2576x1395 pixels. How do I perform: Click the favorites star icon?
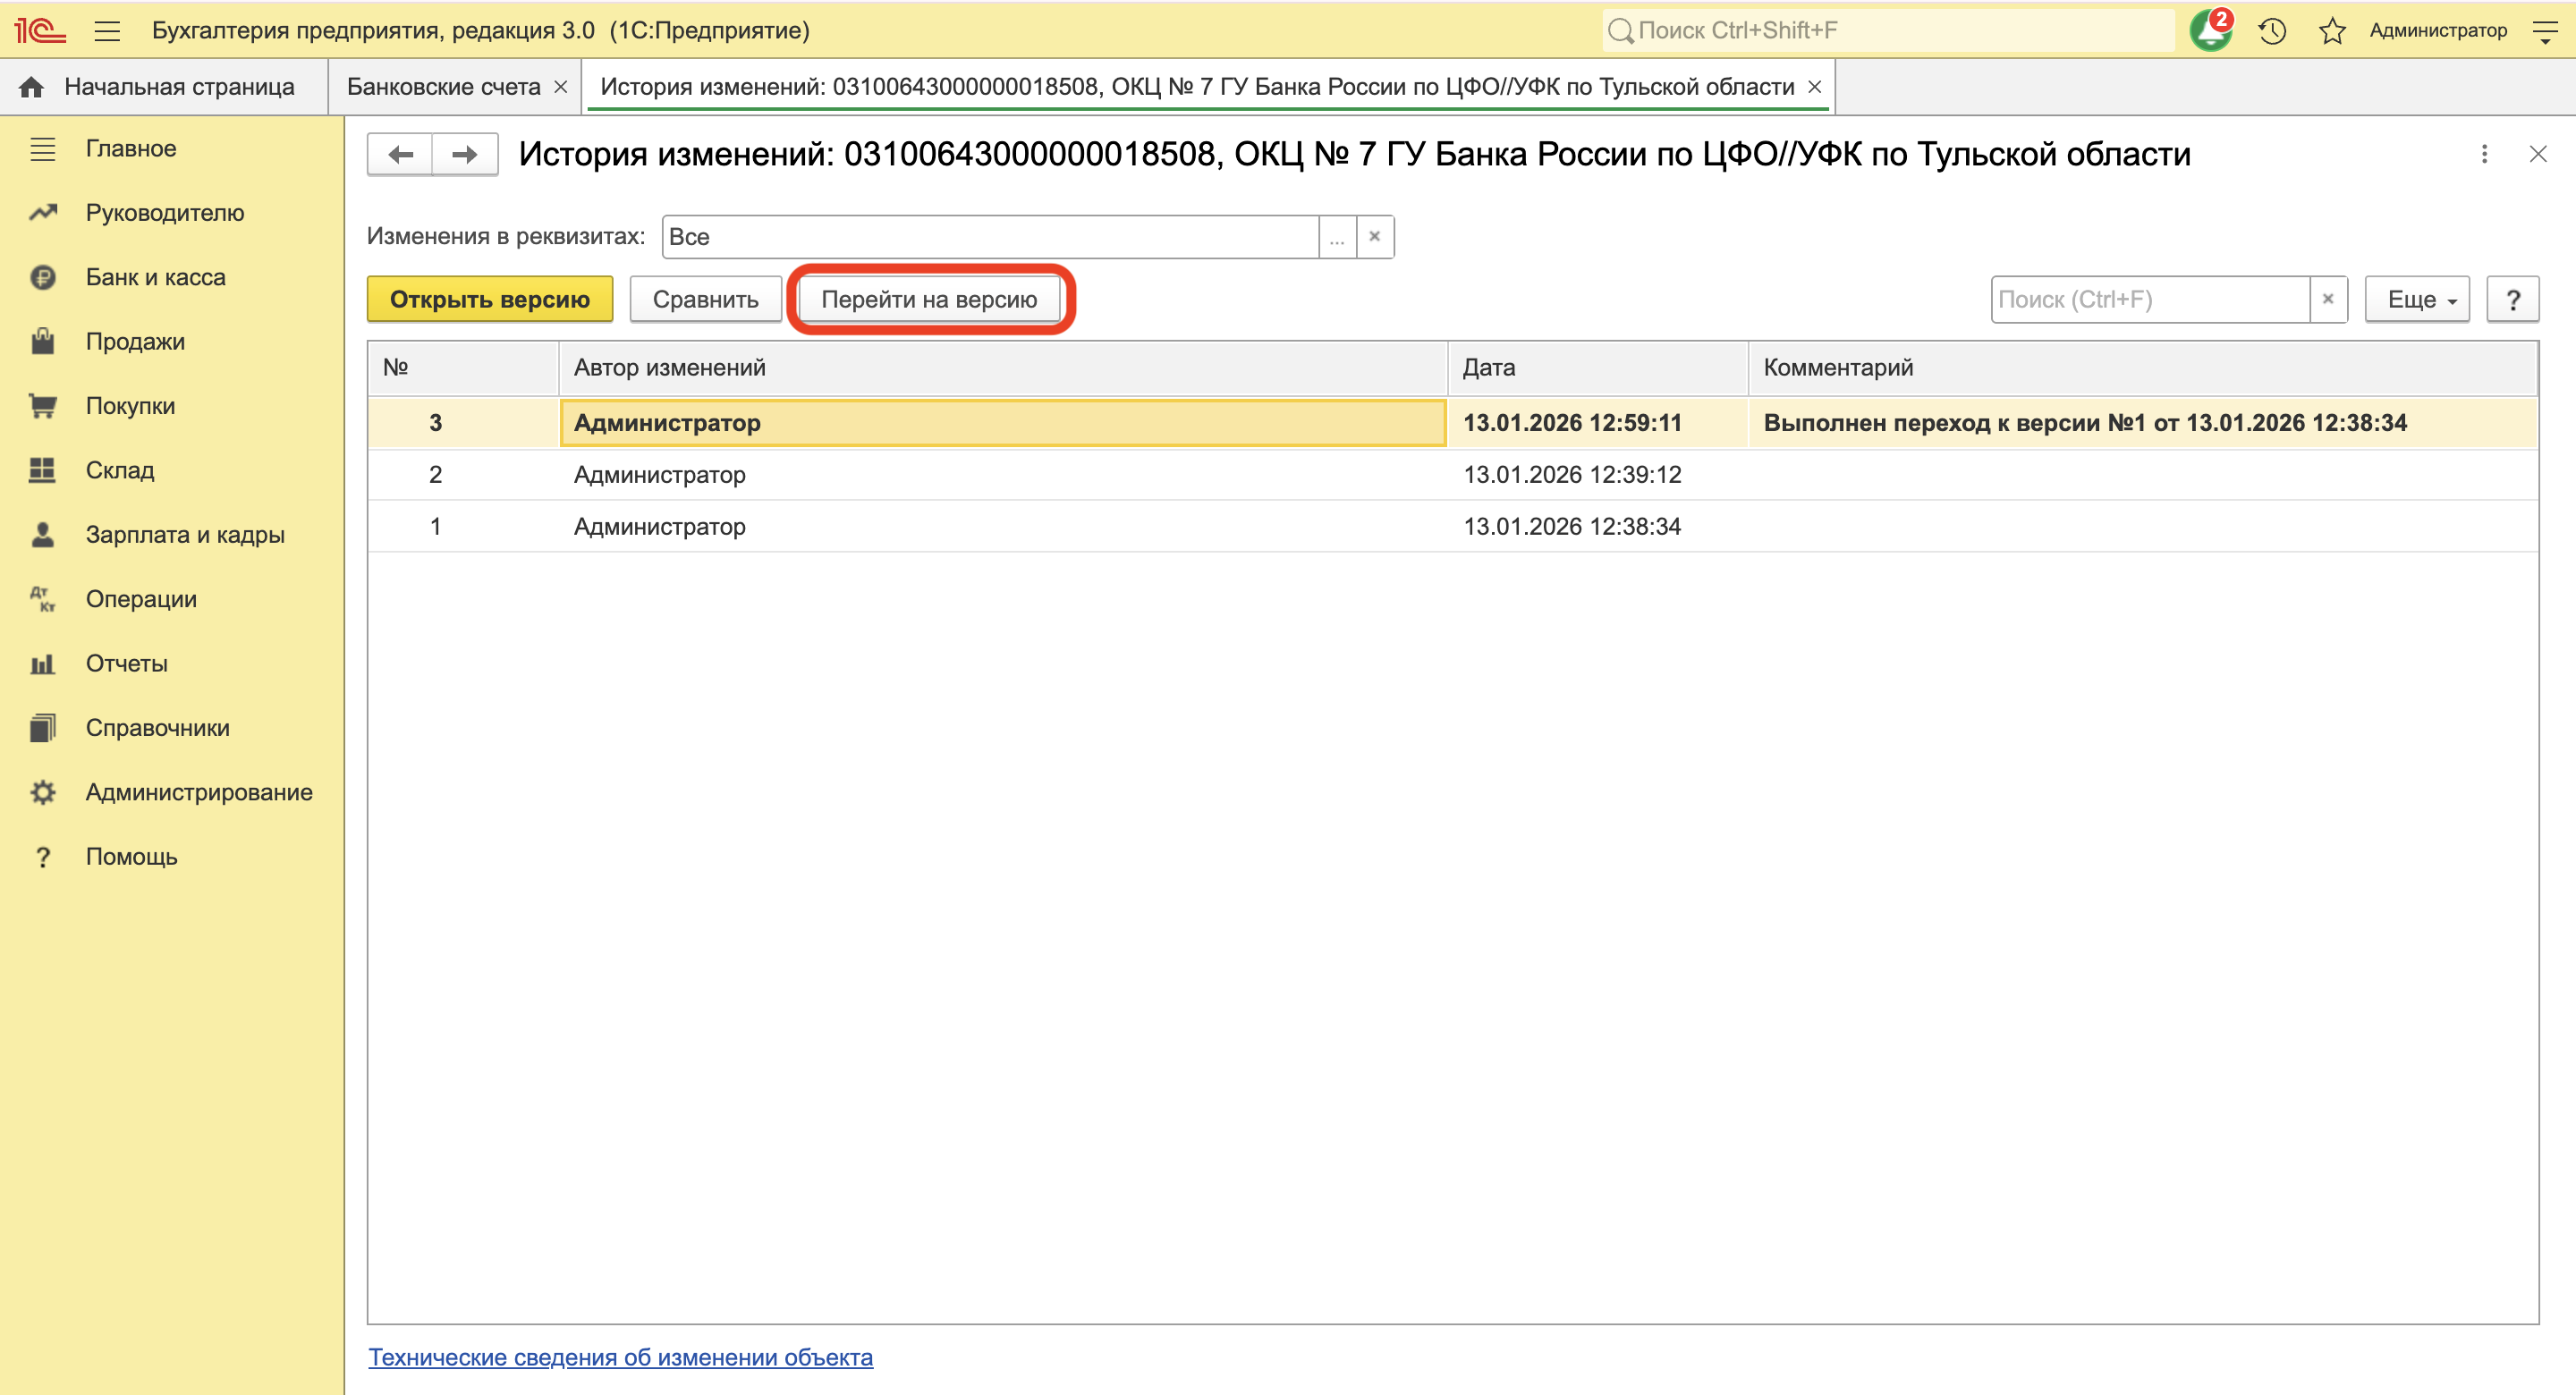coord(2332,31)
